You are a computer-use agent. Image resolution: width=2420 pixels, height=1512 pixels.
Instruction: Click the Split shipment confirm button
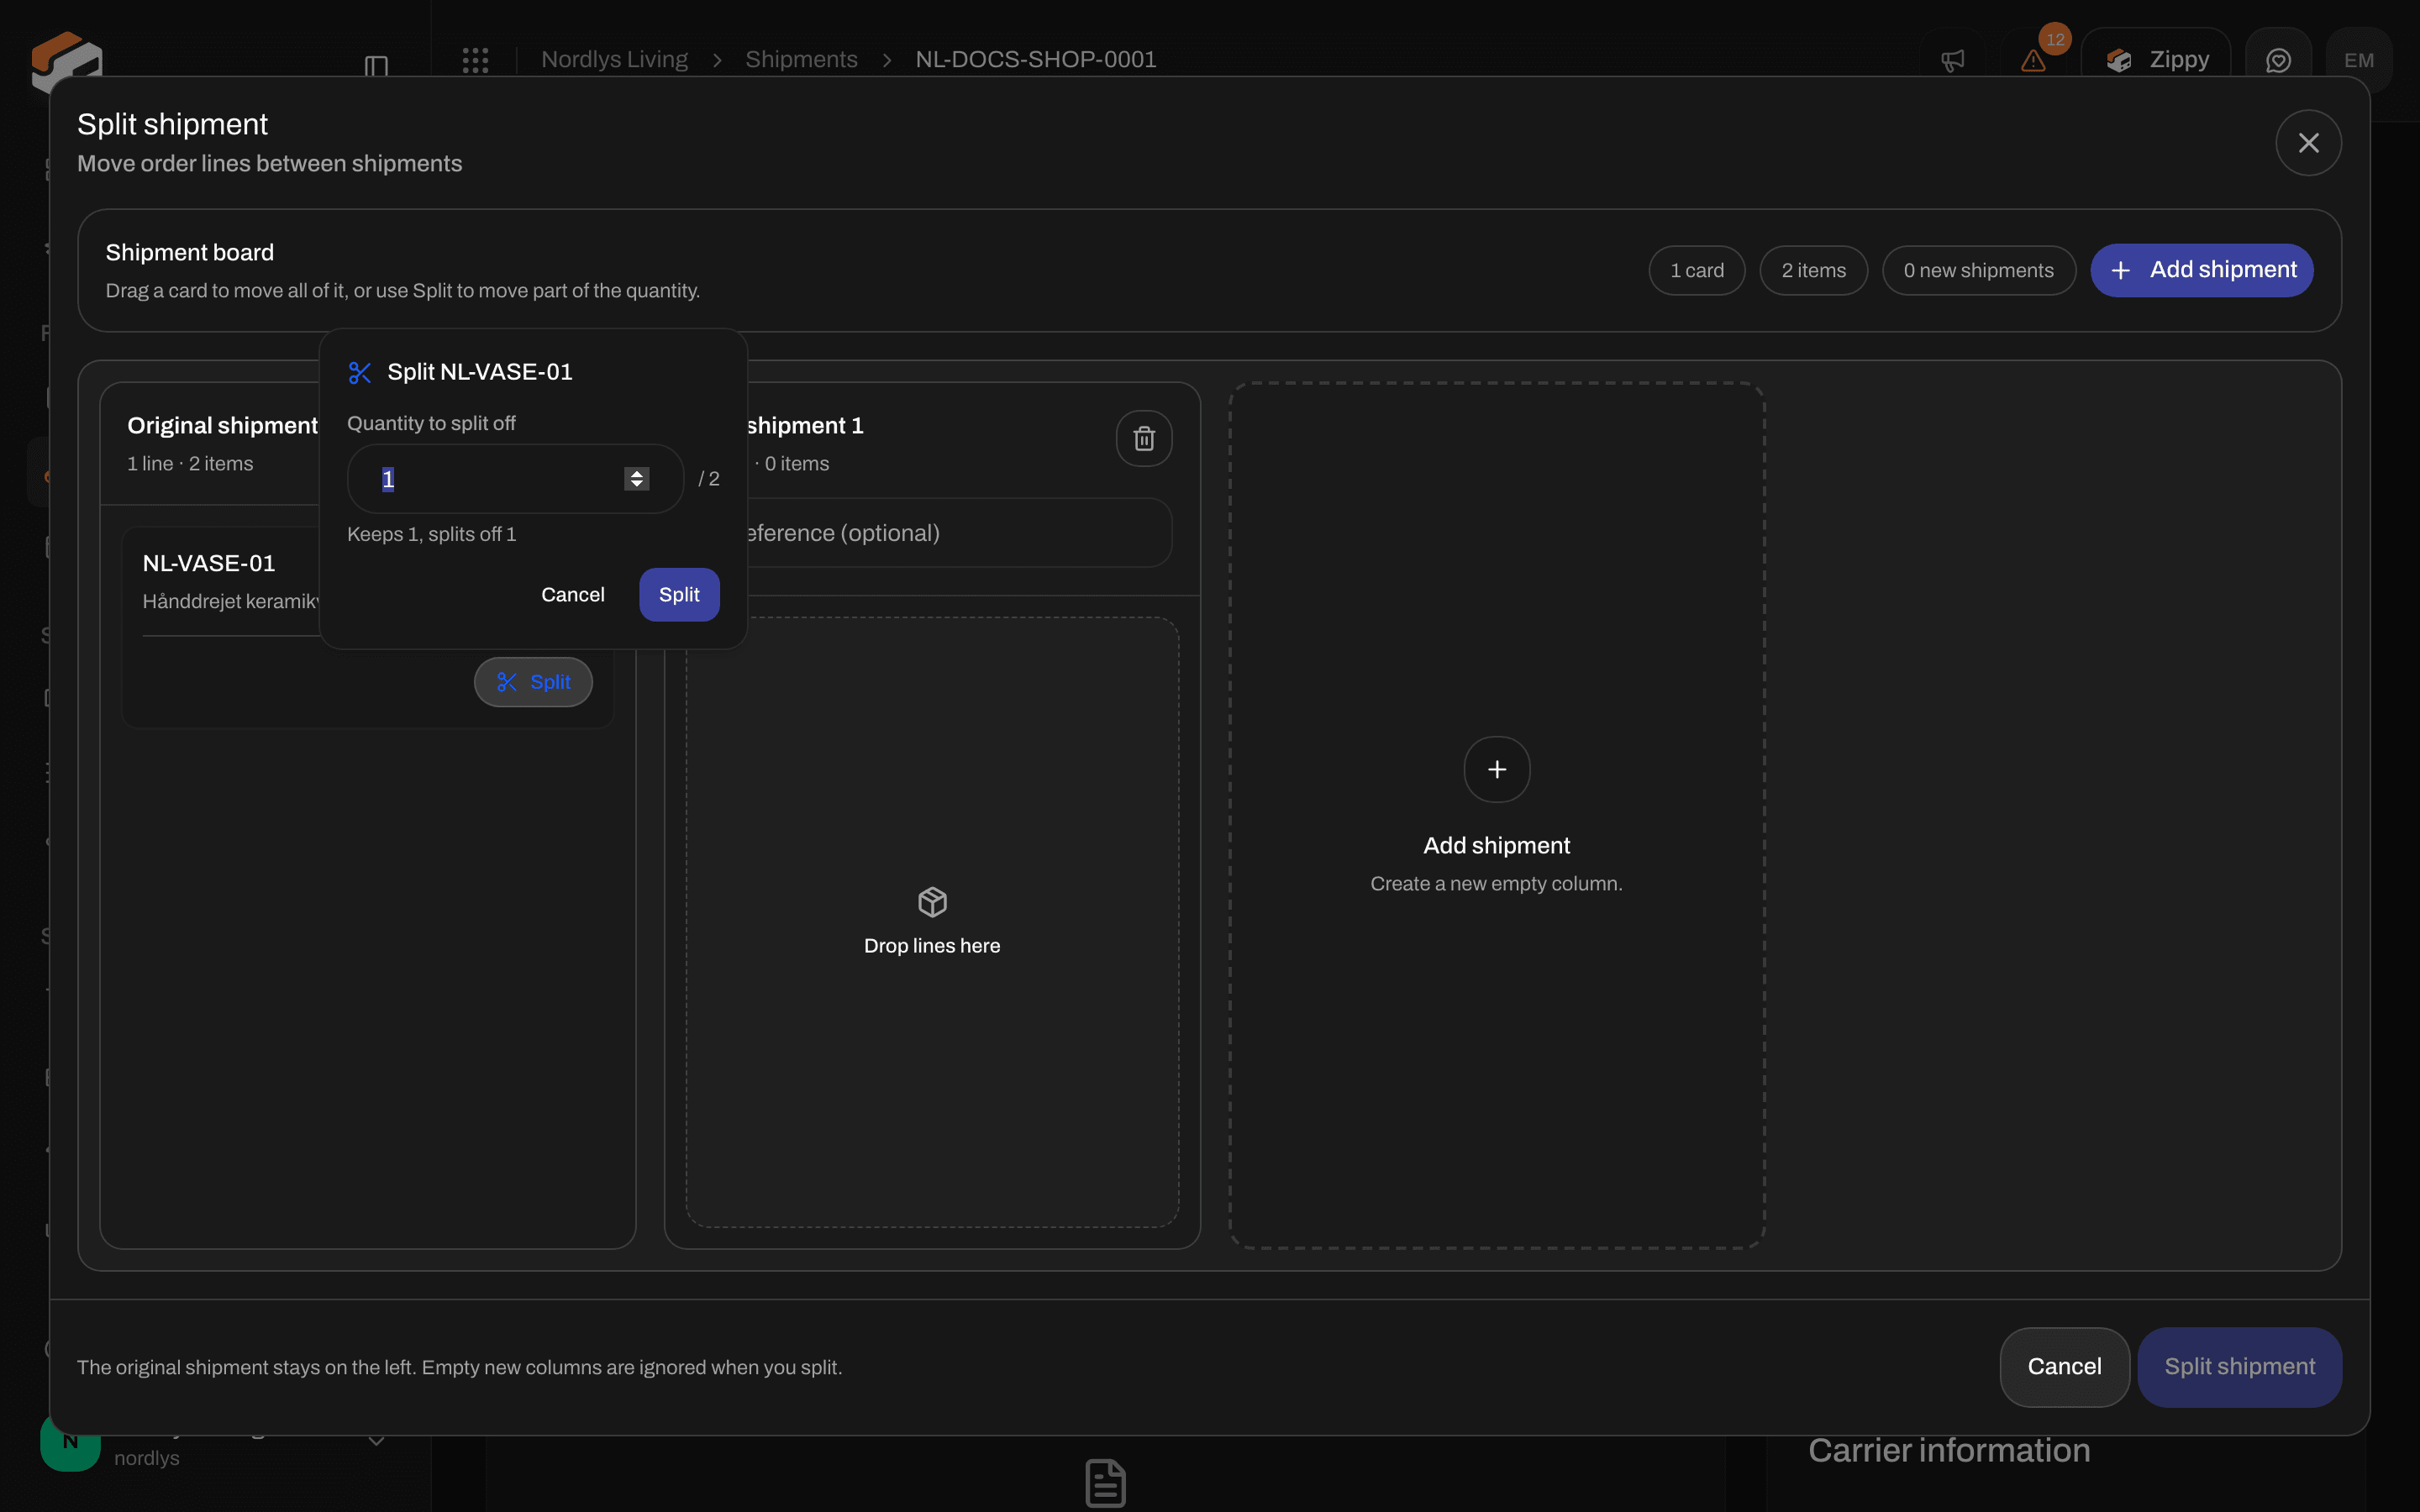click(2239, 1367)
